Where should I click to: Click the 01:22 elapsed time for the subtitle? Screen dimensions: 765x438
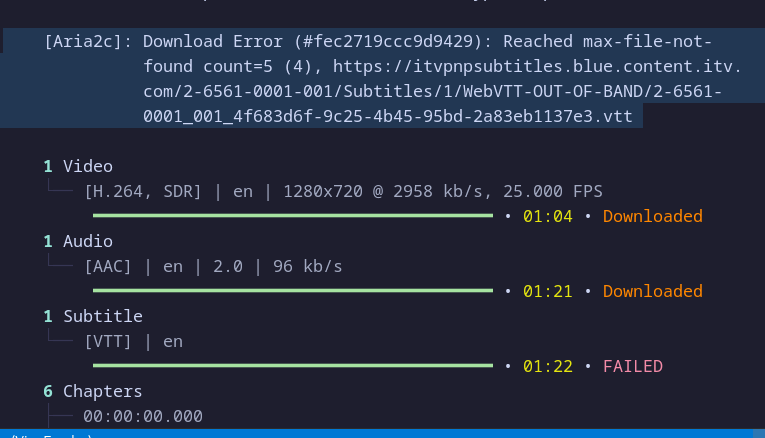(x=547, y=366)
